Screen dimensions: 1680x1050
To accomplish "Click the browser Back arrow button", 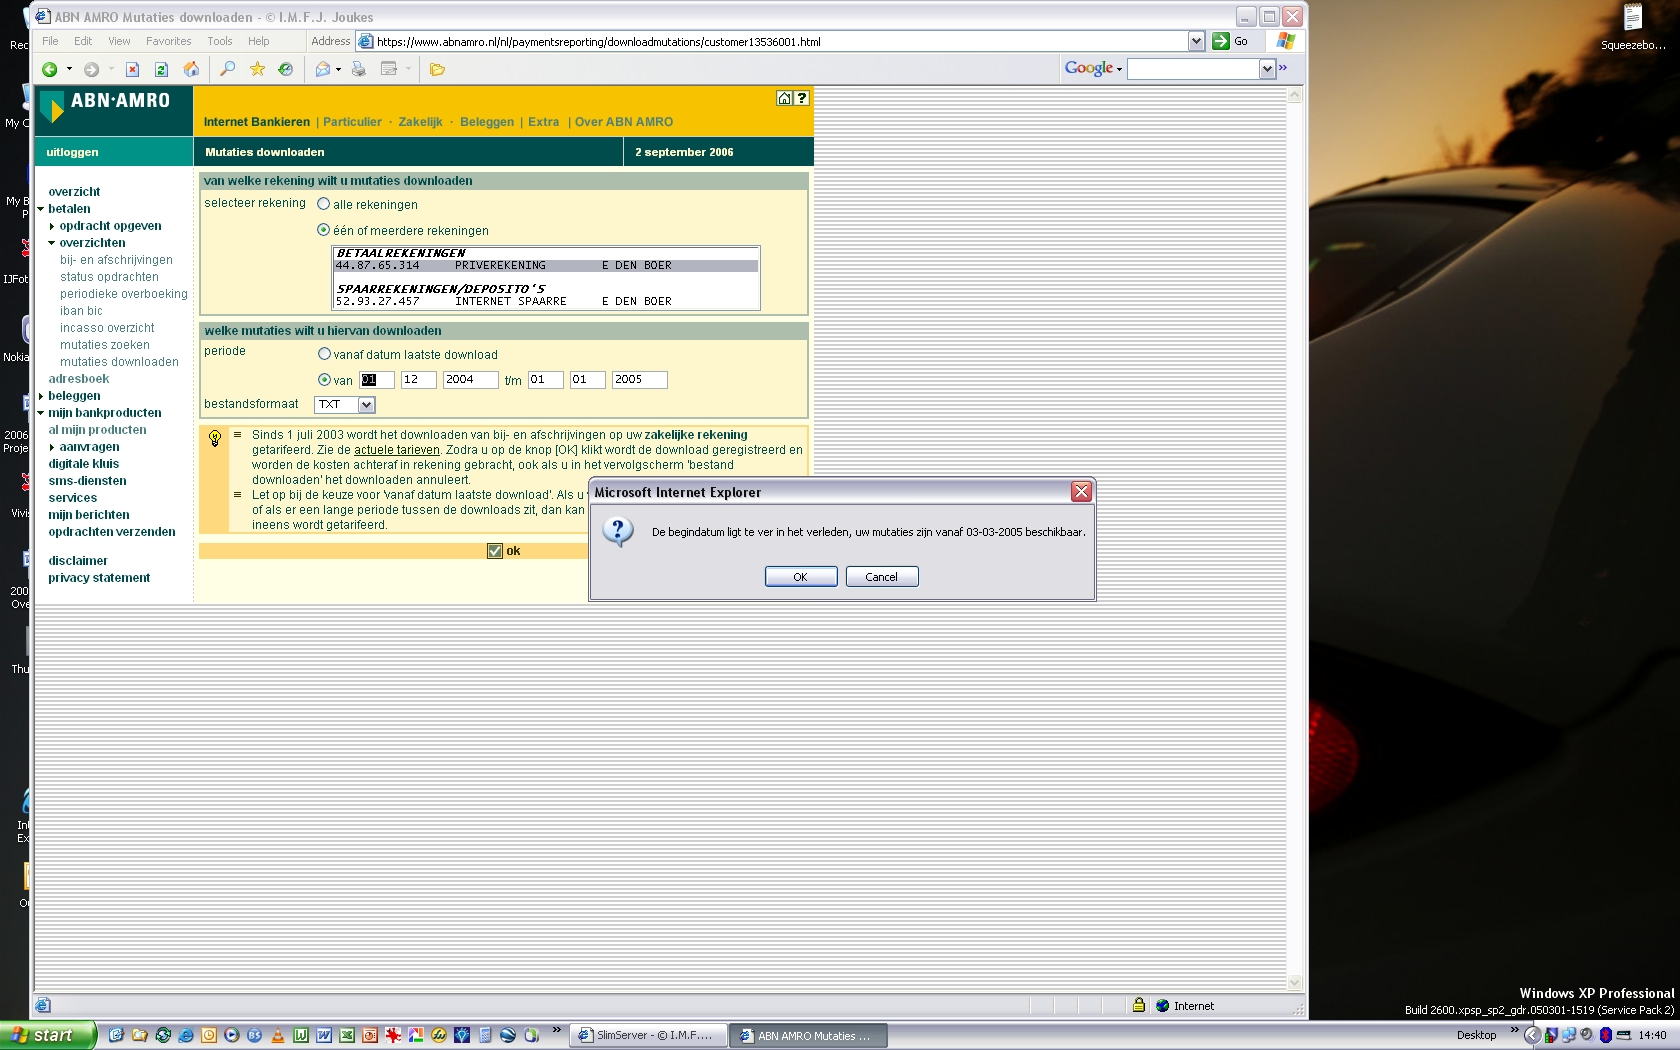I will click(49, 69).
